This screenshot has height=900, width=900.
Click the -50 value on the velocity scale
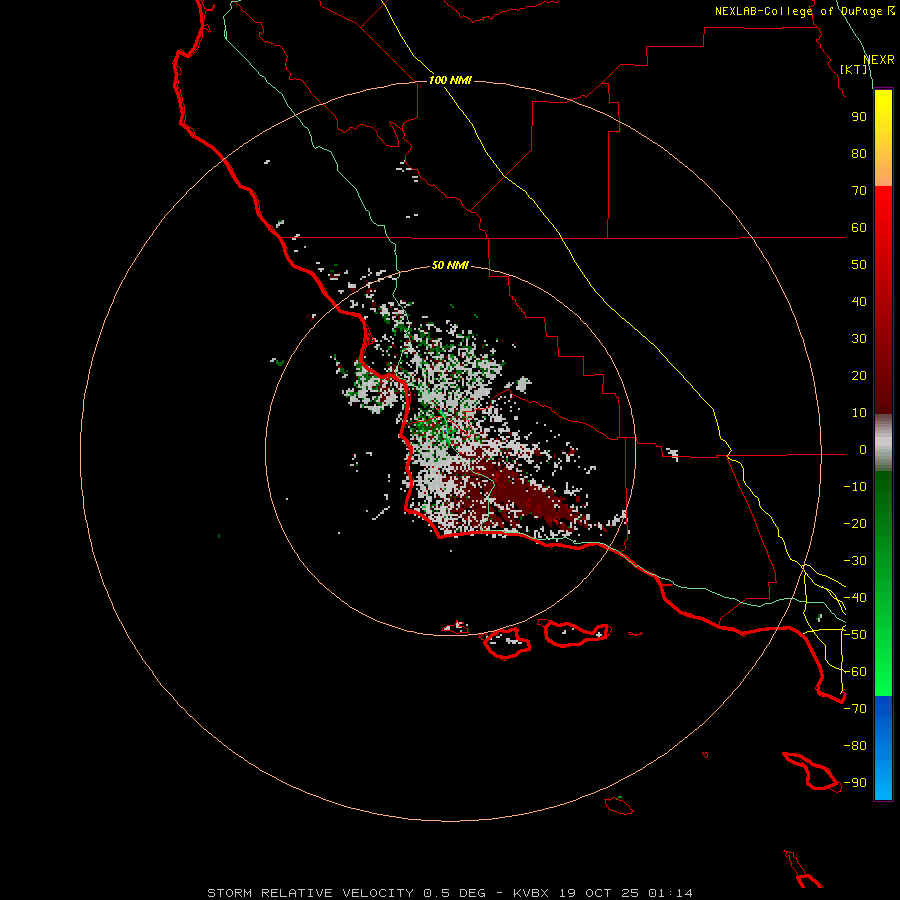tap(855, 635)
